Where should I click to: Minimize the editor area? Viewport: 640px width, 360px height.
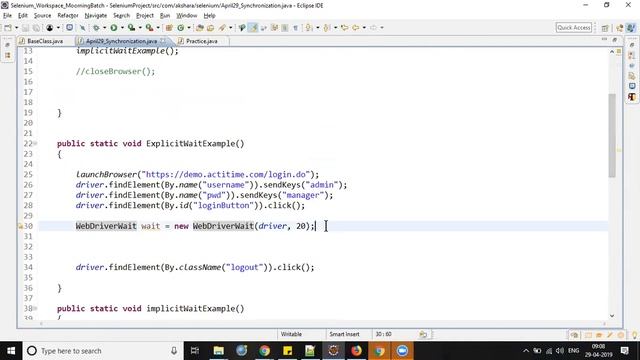(604, 40)
